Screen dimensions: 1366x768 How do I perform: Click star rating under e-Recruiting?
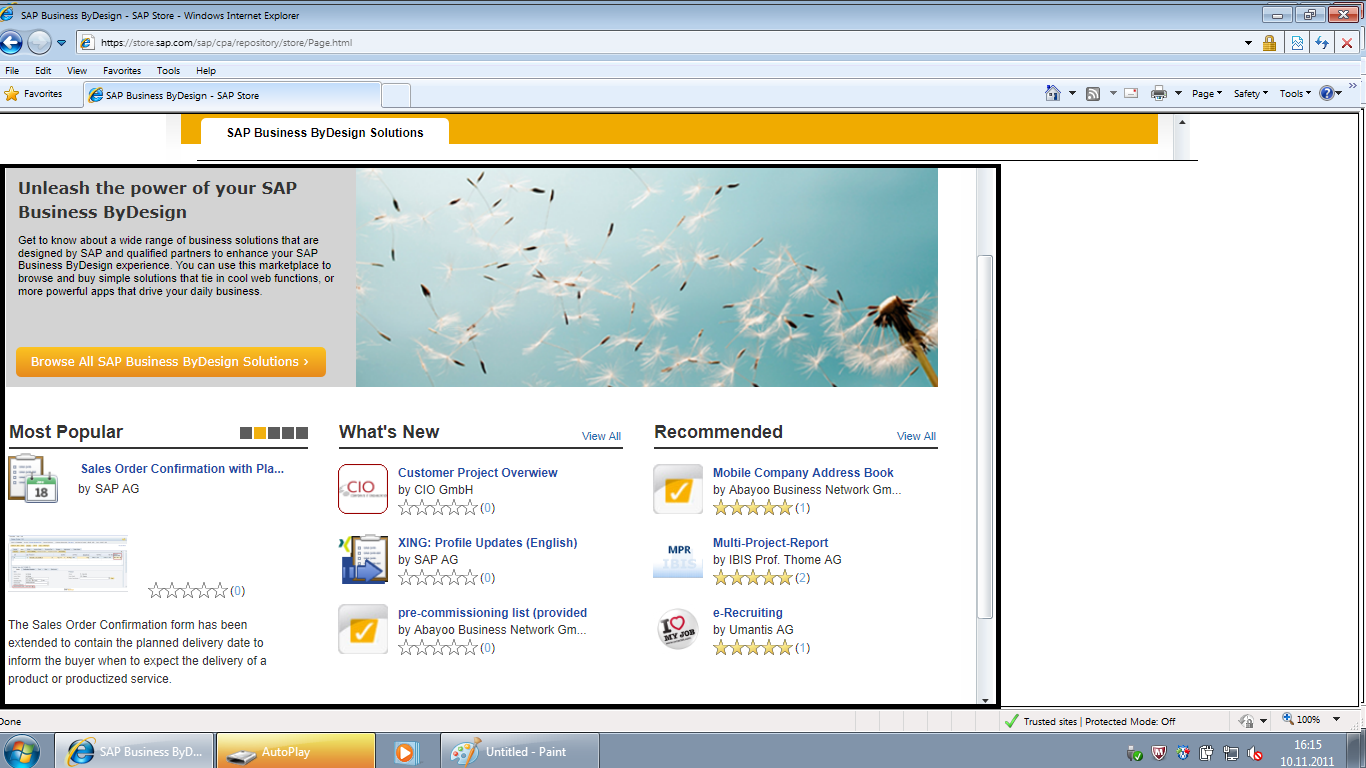(x=753, y=648)
